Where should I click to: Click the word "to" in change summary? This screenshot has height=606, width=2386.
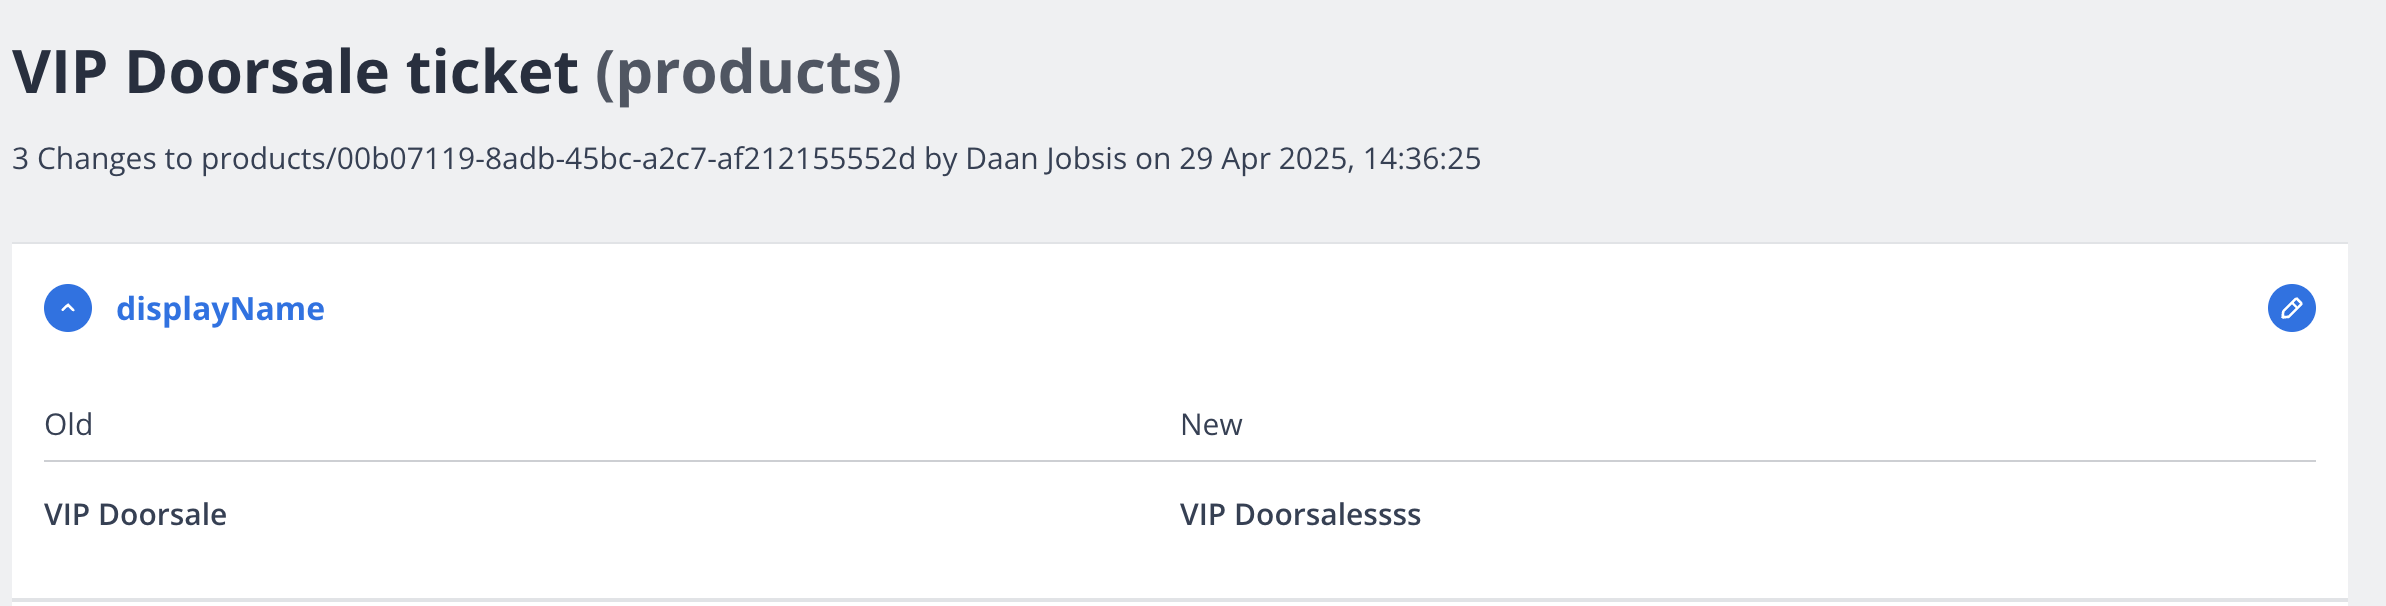point(178,159)
